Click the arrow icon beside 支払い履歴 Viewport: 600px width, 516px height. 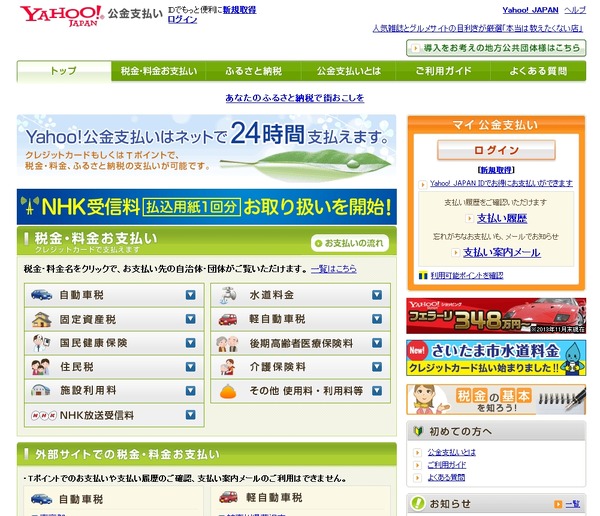point(469,219)
